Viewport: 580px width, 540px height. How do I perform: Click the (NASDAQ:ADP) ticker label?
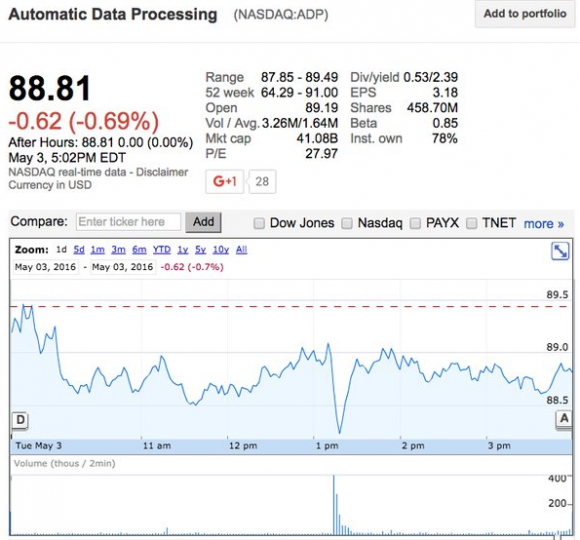281,15
